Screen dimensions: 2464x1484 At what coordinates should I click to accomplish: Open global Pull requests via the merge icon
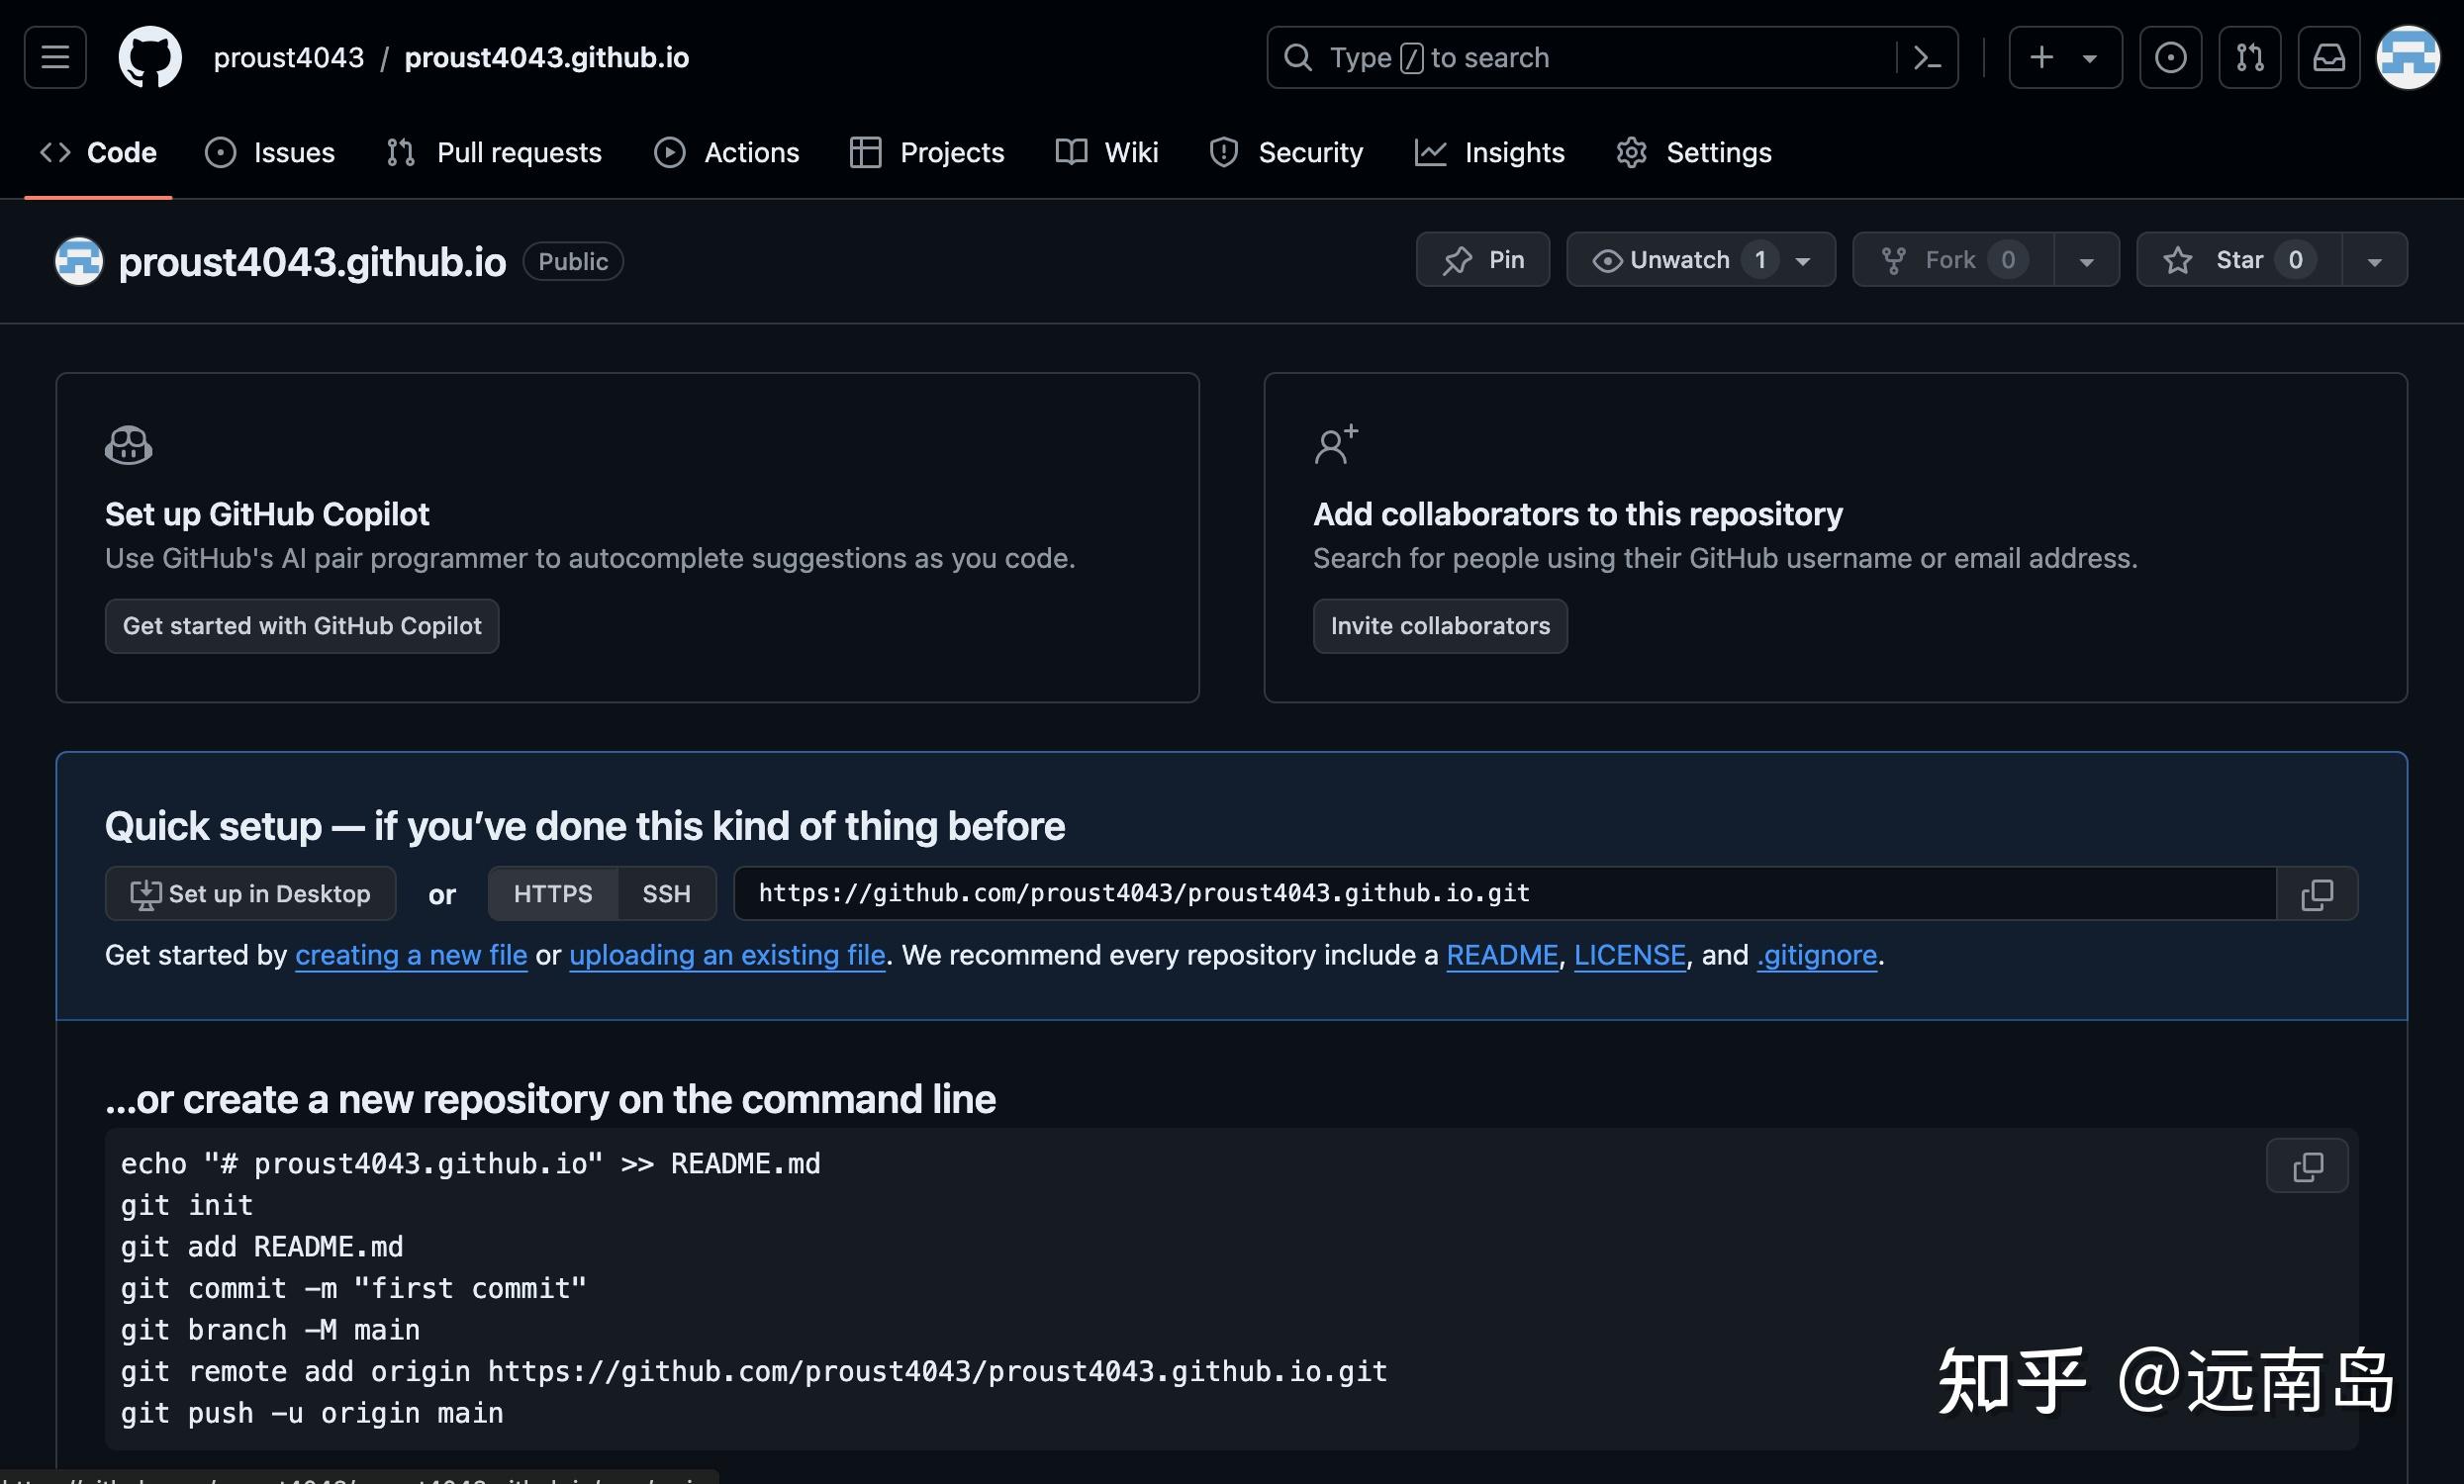2249,57
